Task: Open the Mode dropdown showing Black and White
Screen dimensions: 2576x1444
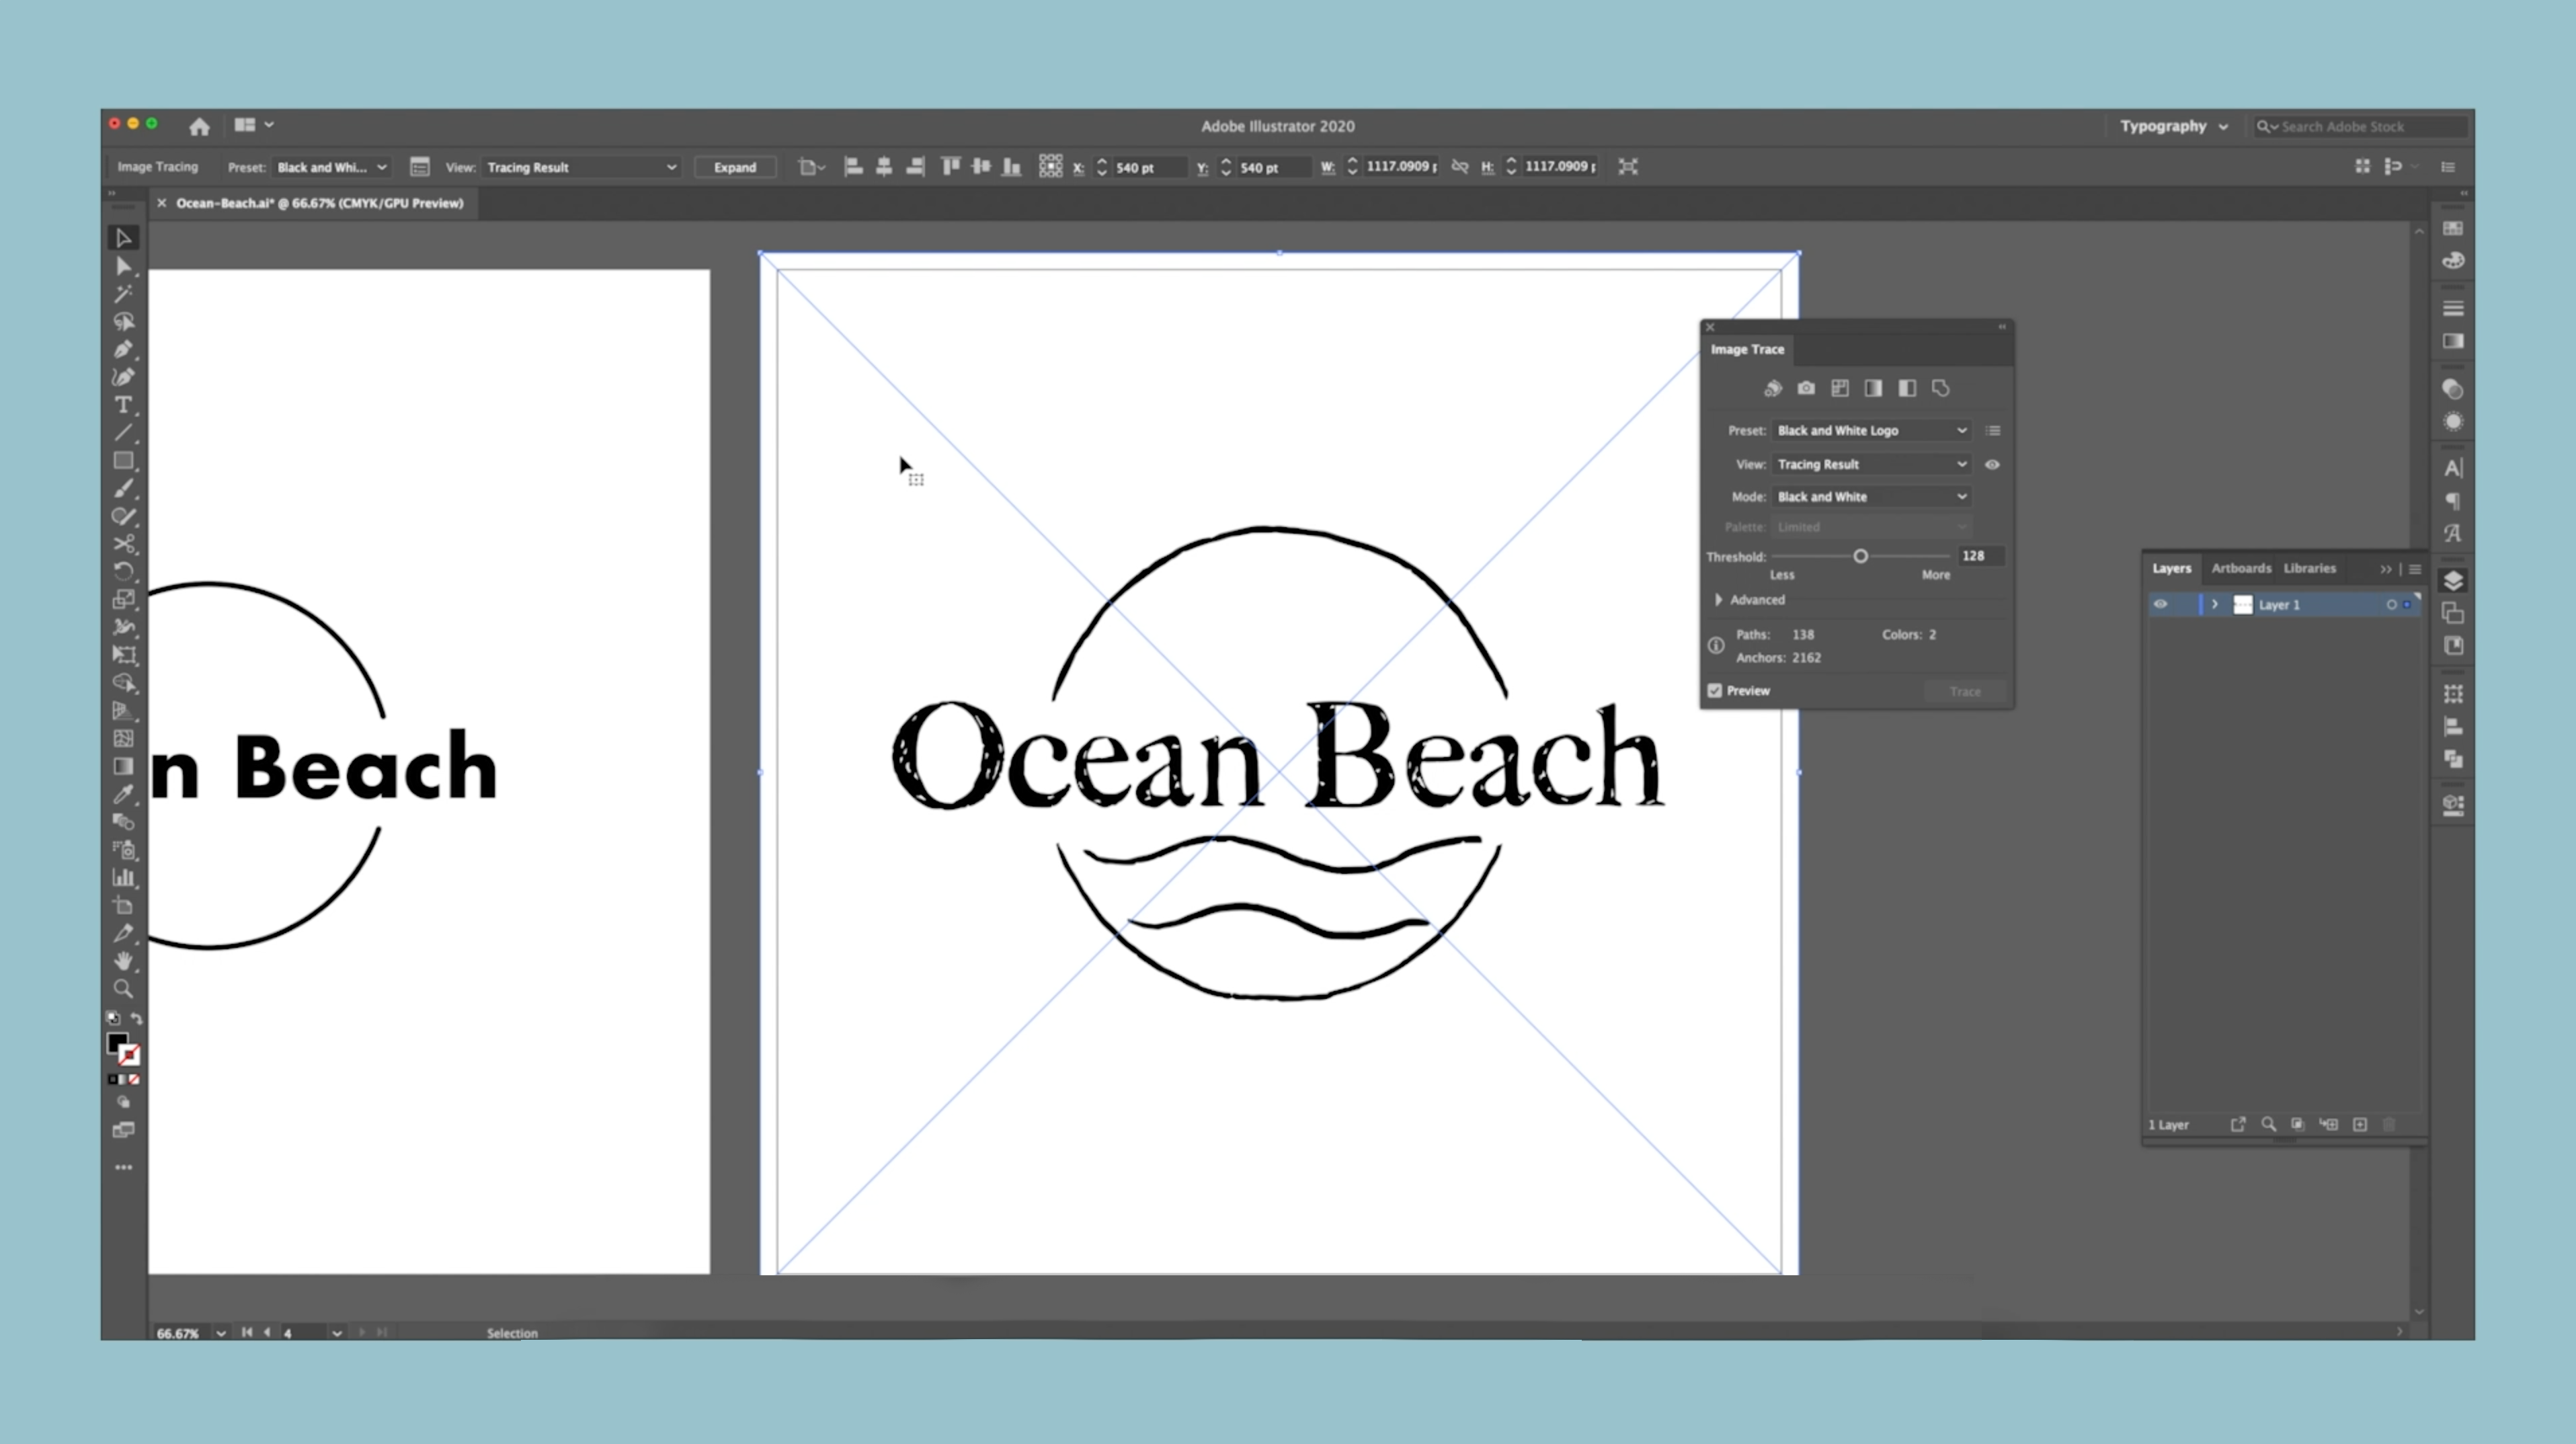Action: click(1871, 497)
